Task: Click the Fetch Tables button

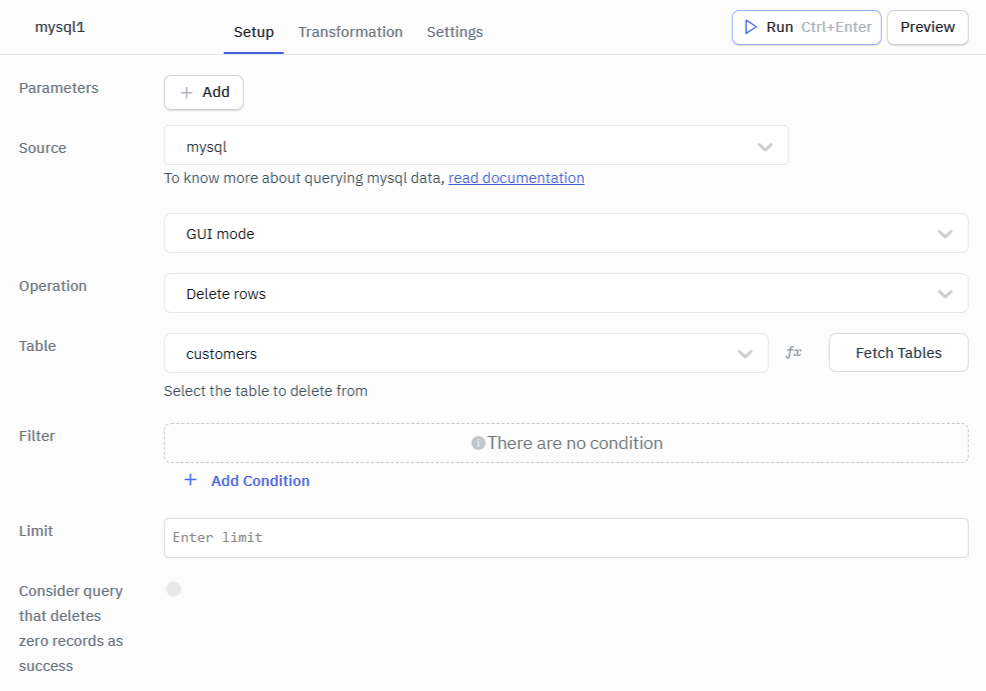Action: (897, 352)
